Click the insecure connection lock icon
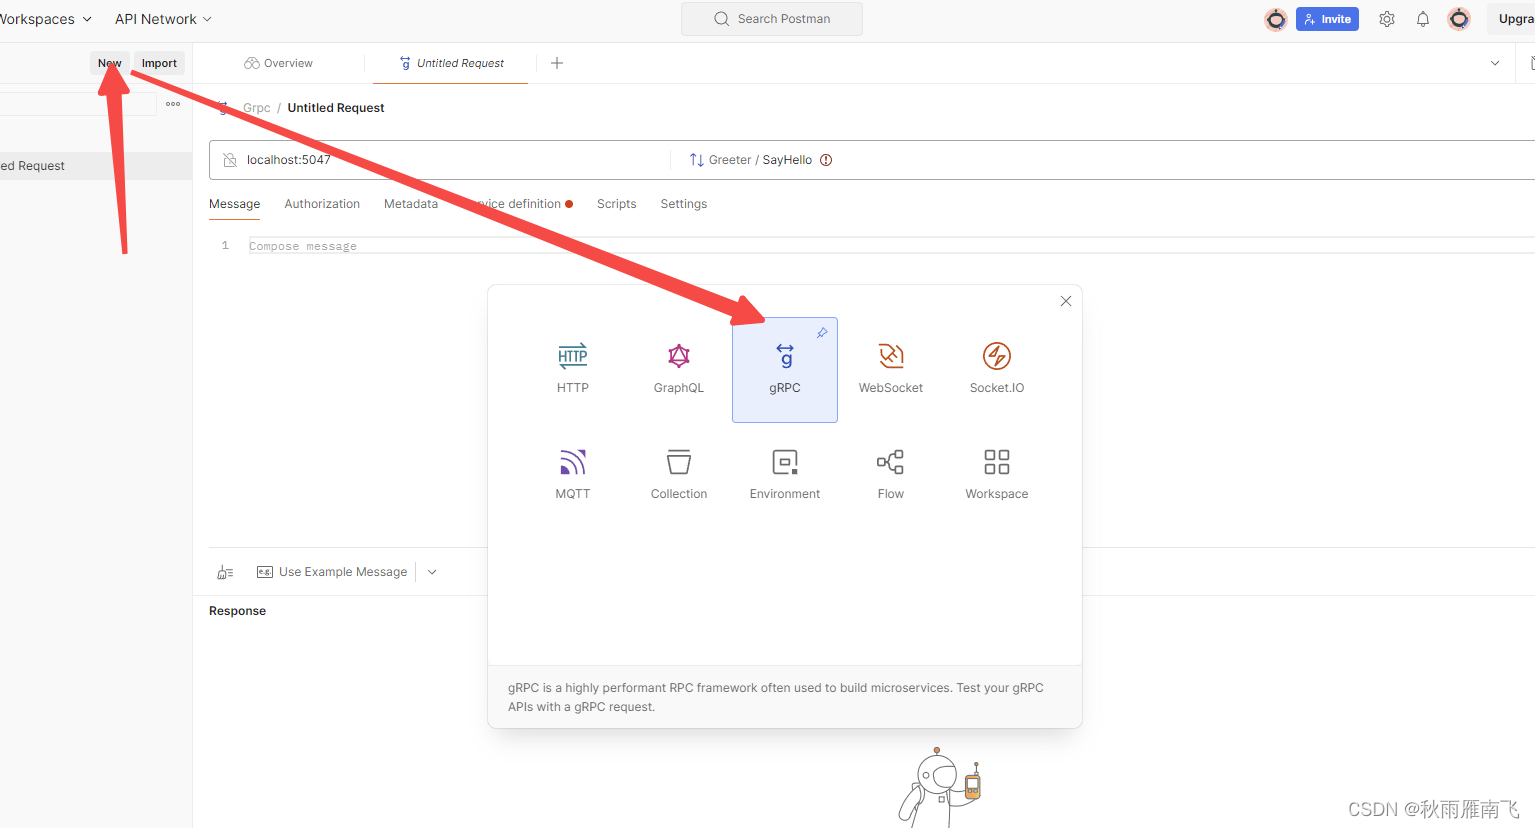The height and width of the screenshot is (828, 1535). tap(230, 160)
